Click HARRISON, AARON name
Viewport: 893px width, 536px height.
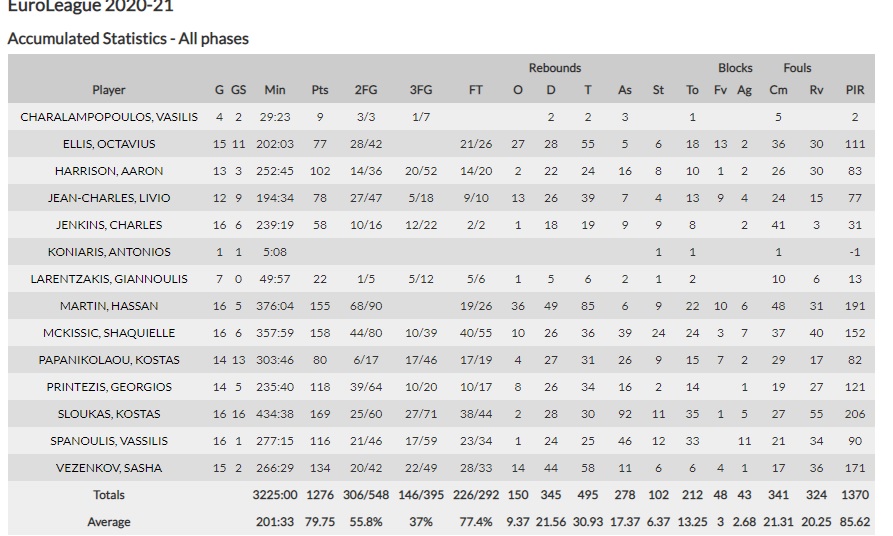[109, 171]
